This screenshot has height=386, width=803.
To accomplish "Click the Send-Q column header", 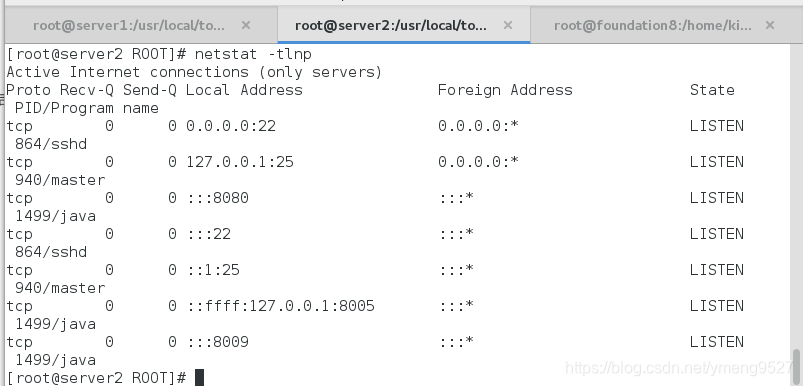I will tap(150, 91).
